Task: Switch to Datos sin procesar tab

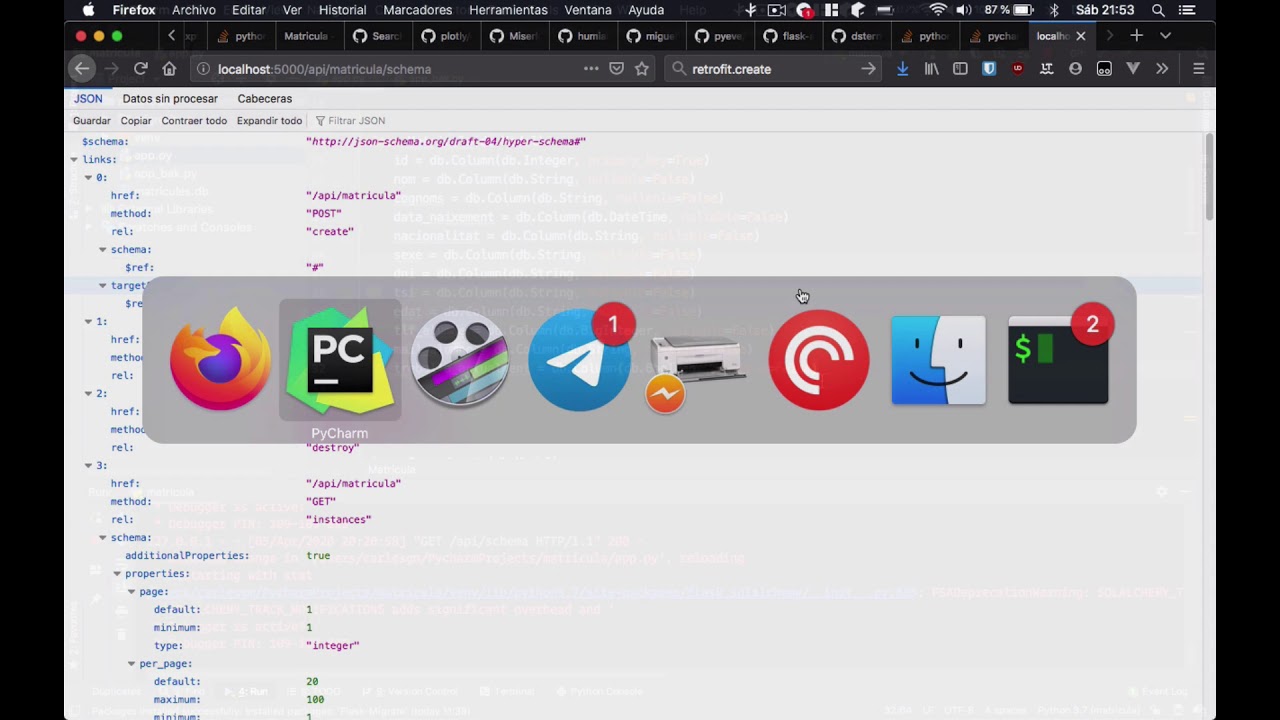Action: coord(170,99)
